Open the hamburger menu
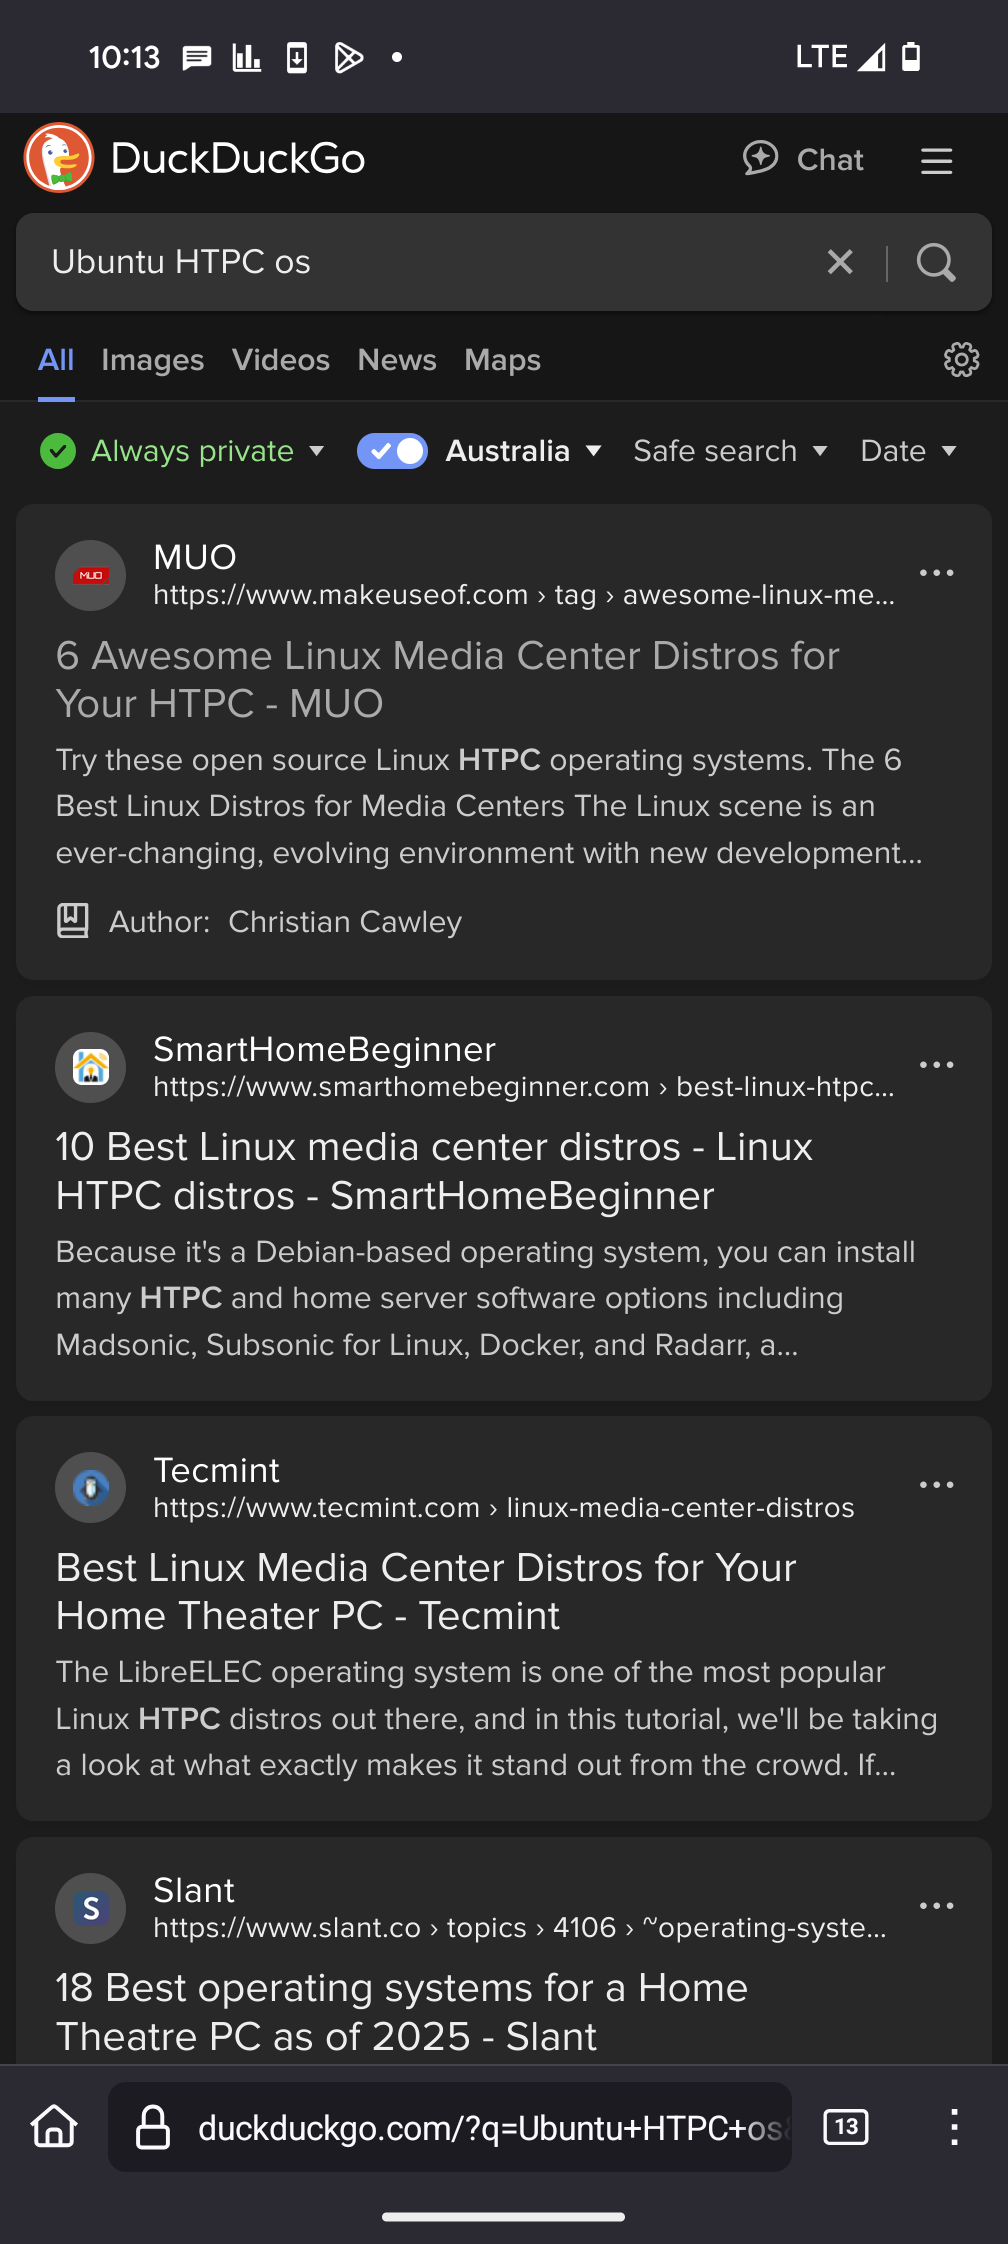This screenshot has width=1008, height=2244. tap(936, 160)
